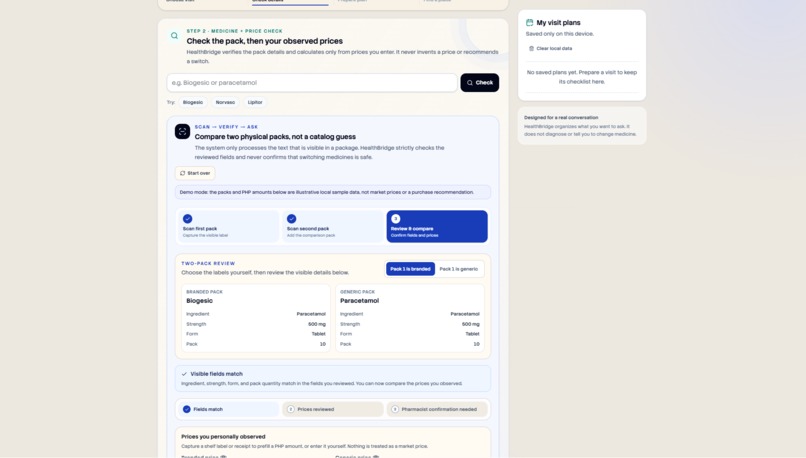
Task: Click the Paracetamol generic pack title
Action: click(x=359, y=301)
